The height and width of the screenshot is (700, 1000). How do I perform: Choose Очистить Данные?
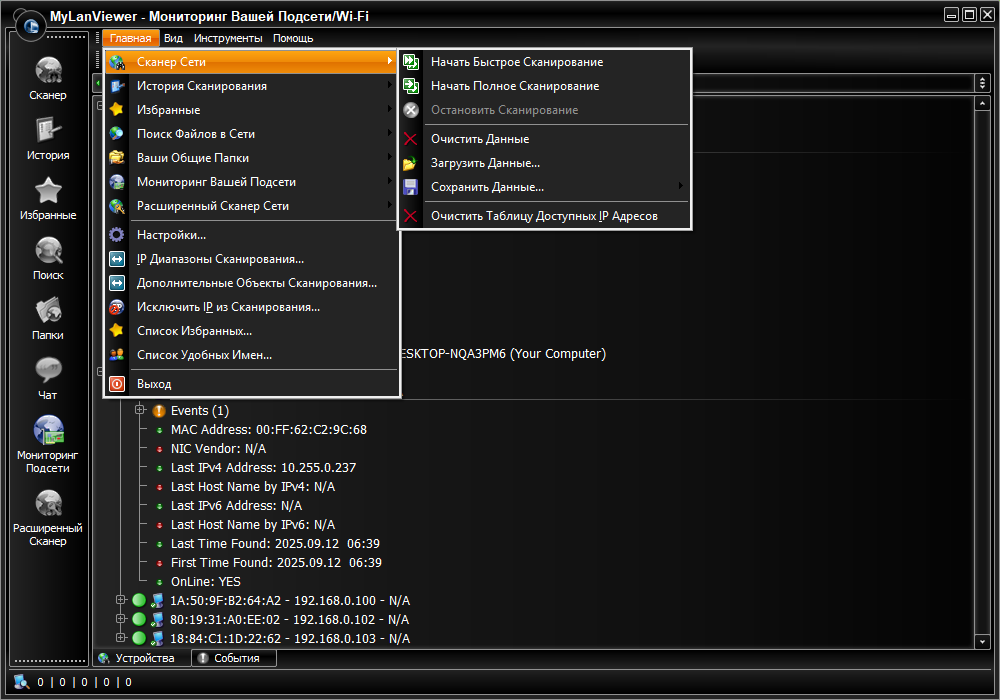click(544, 139)
